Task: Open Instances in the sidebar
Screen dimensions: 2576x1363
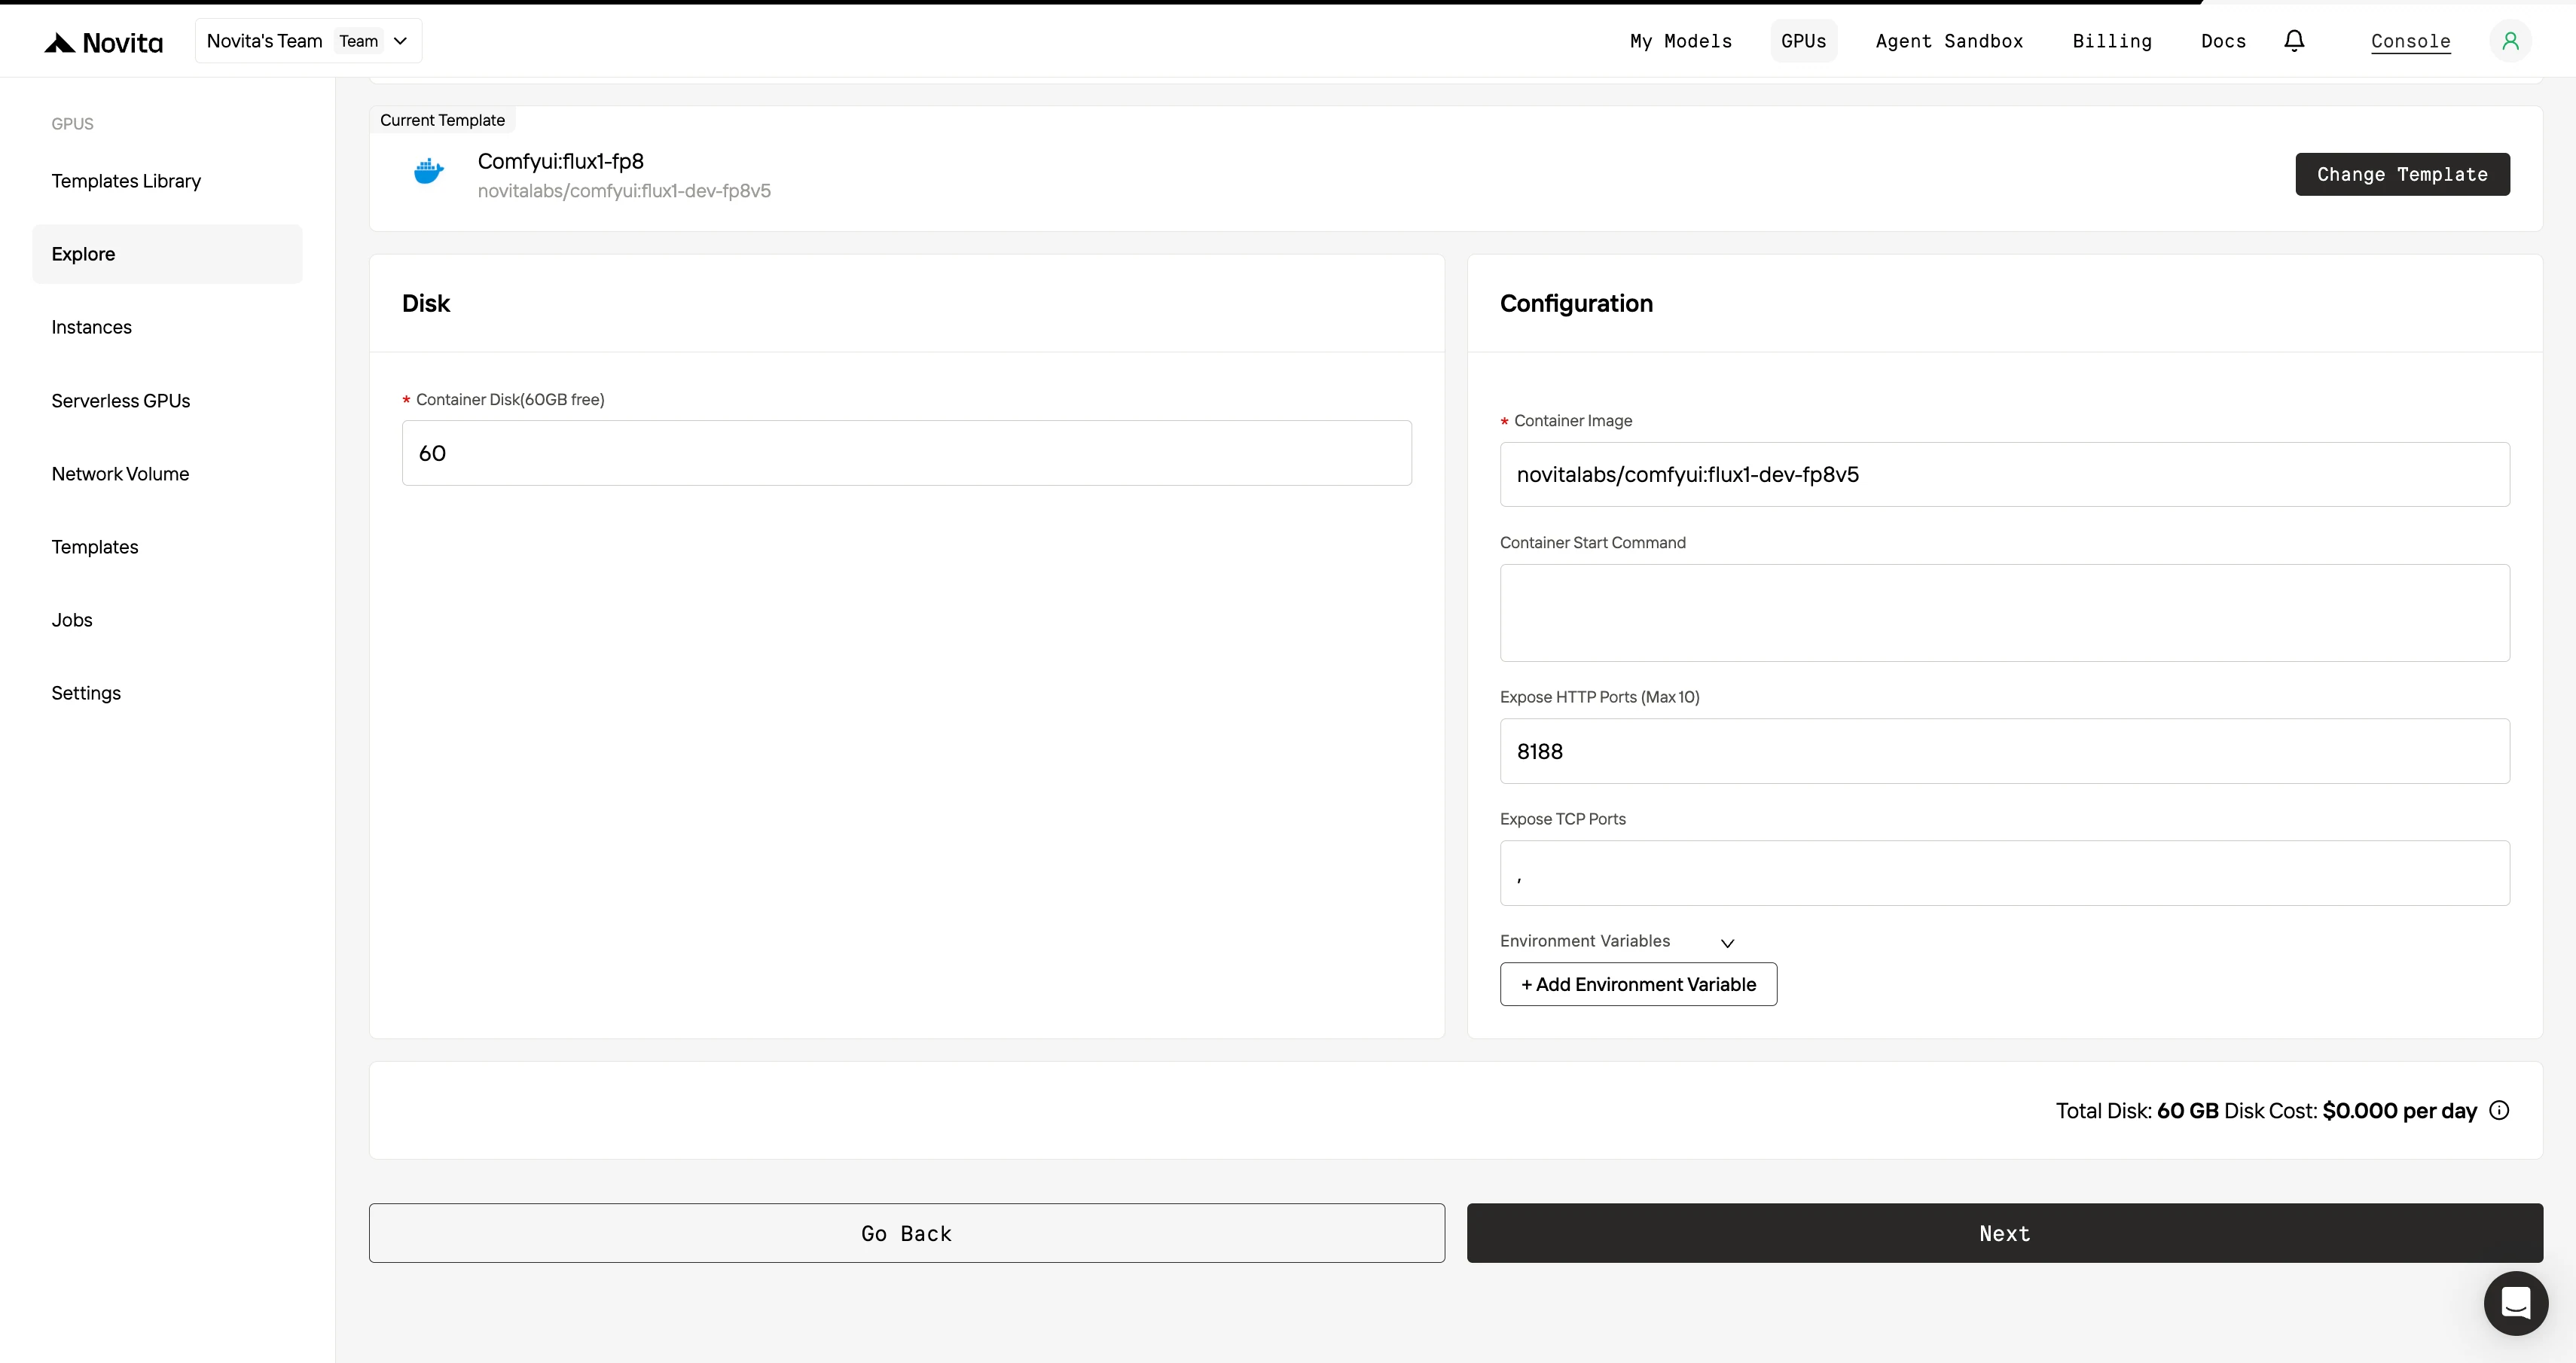Action: 167,327
